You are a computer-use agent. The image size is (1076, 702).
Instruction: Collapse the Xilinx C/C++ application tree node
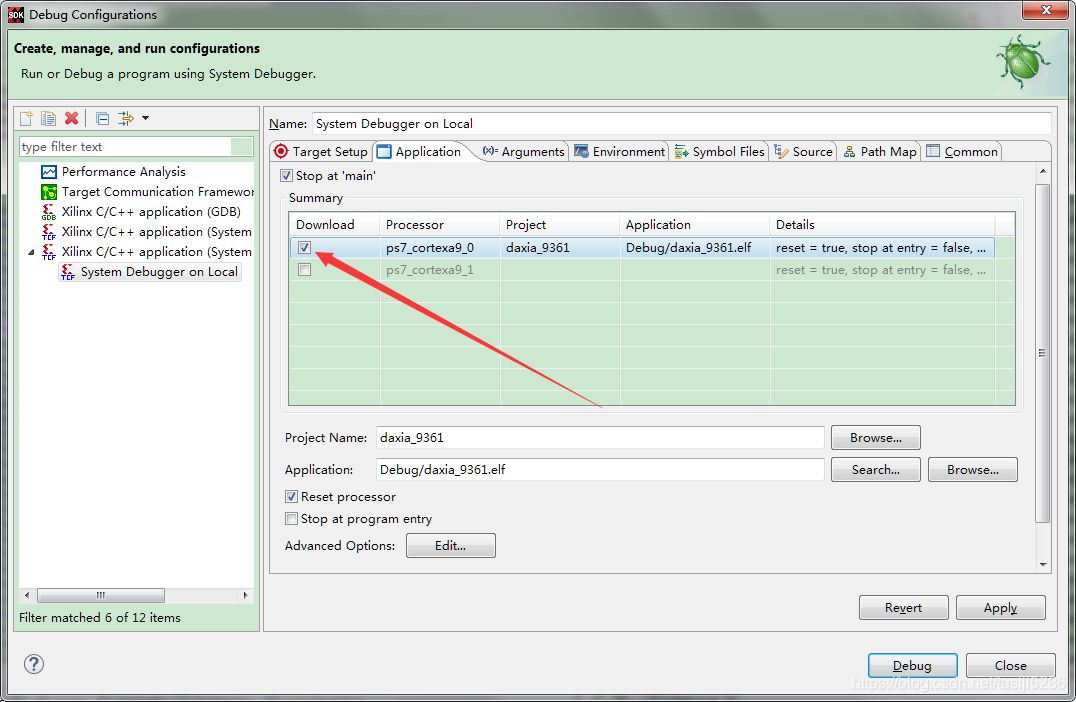pos(31,252)
